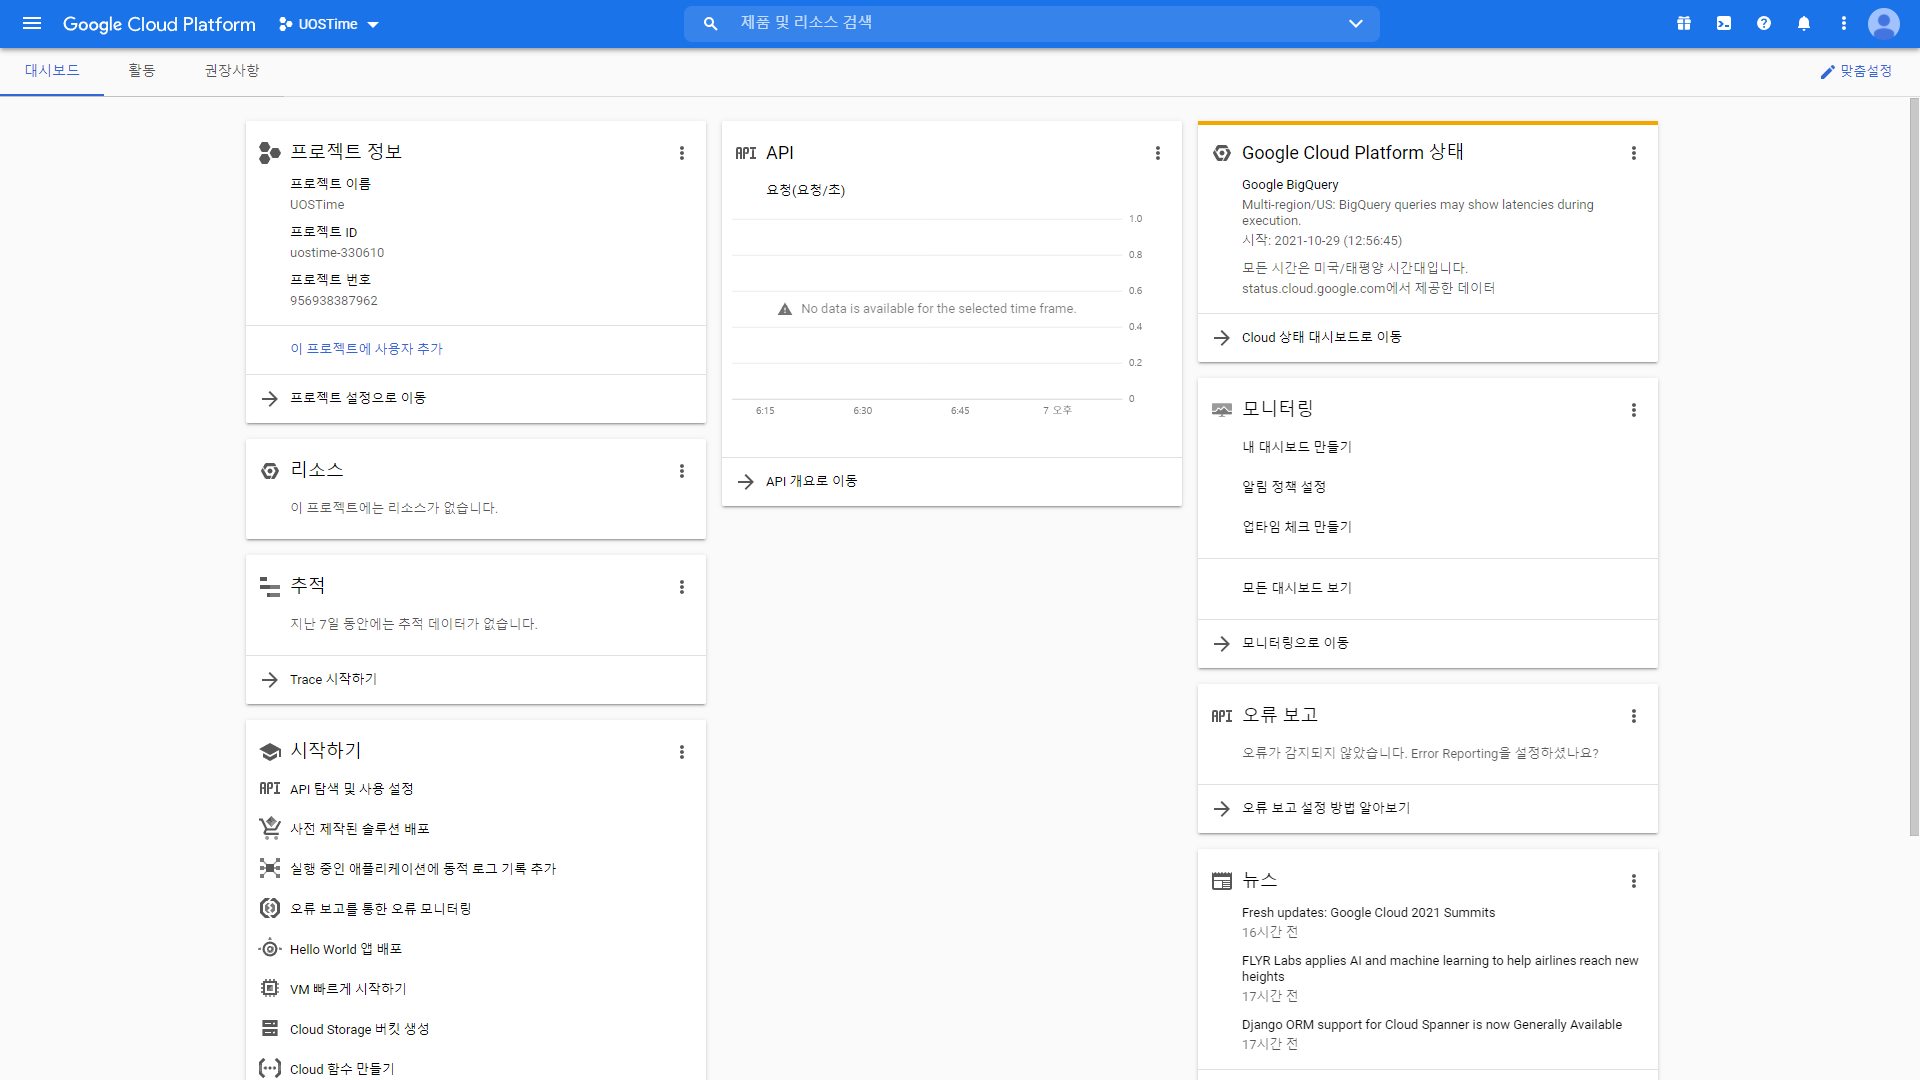Open the user account avatar
This screenshot has width=1920, height=1080.
click(1884, 23)
